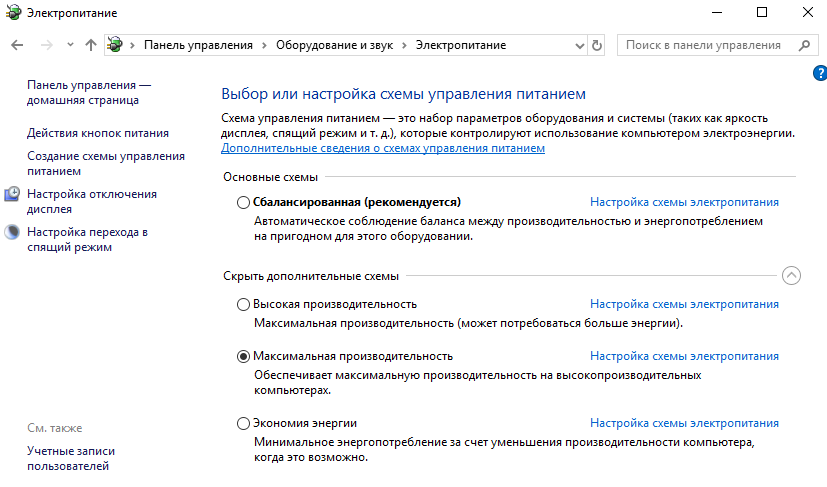The width and height of the screenshot is (827, 487).
Task: Click the sleep mode moon icon
Action: [x=12, y=233]
